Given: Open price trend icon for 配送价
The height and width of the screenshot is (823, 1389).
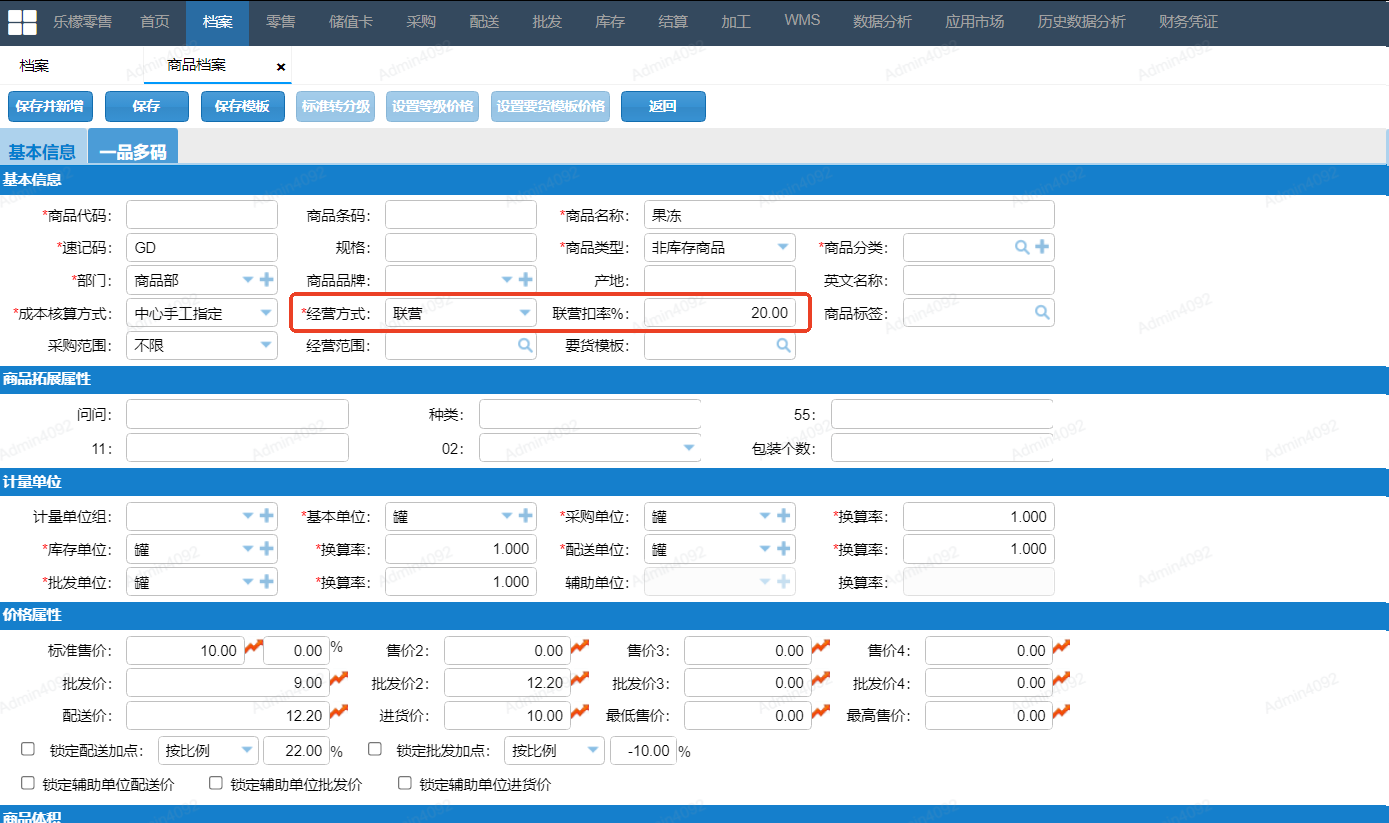Looking at the screenshot, I should (x=338, y=712).
